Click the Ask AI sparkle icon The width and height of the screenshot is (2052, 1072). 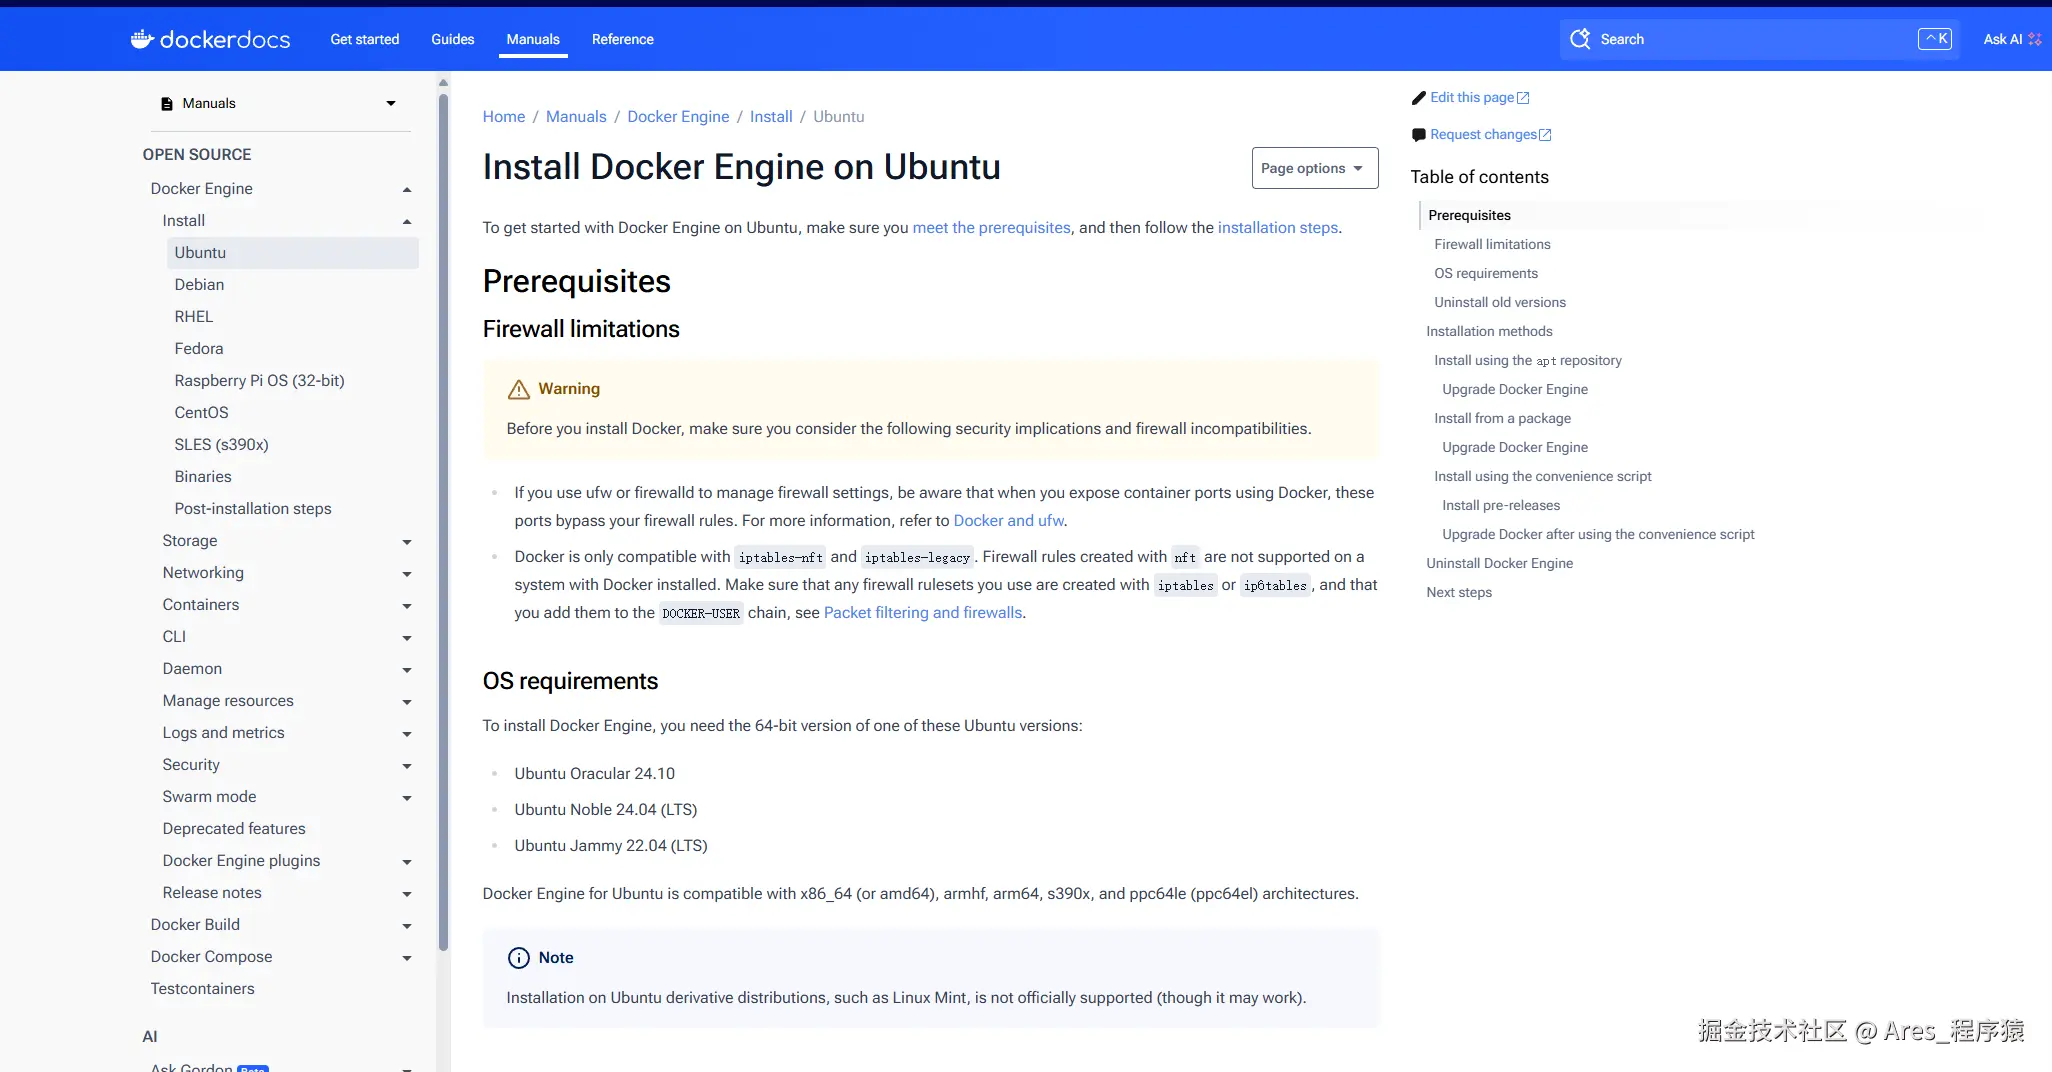coord(2034,39)
